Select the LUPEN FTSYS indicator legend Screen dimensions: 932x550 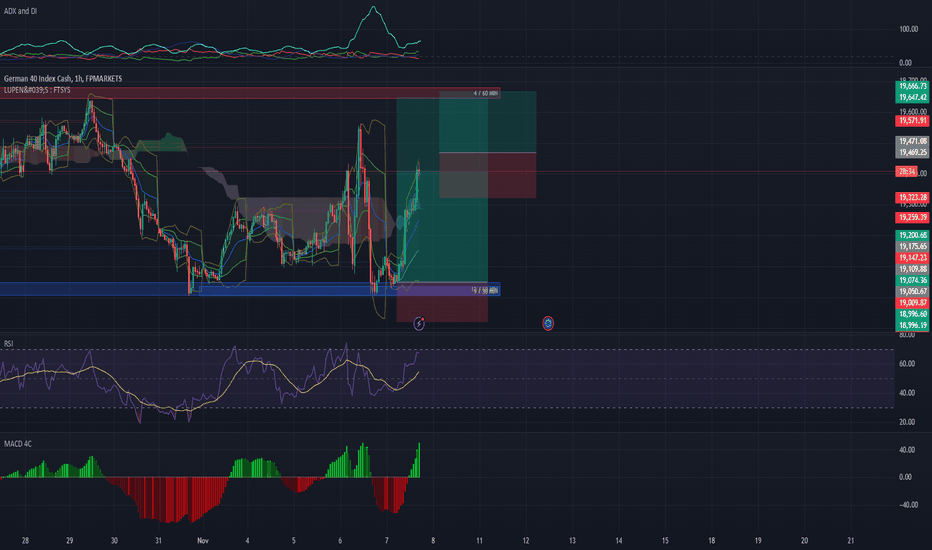point(37,90)
